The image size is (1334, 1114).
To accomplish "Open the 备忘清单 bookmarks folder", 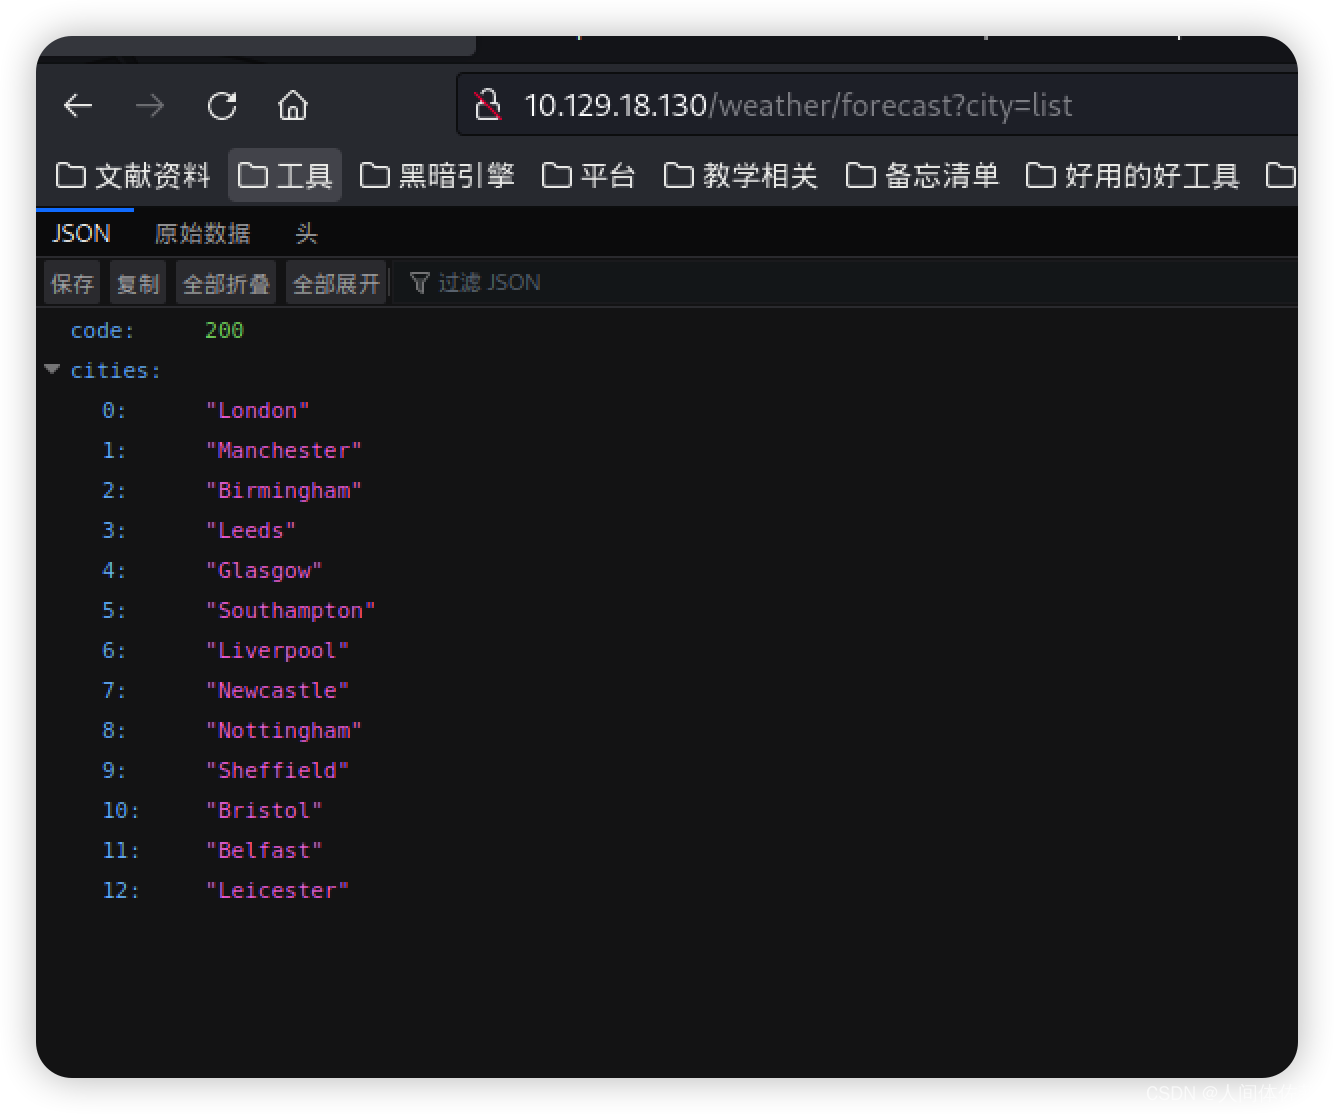I will click(922, 176).
